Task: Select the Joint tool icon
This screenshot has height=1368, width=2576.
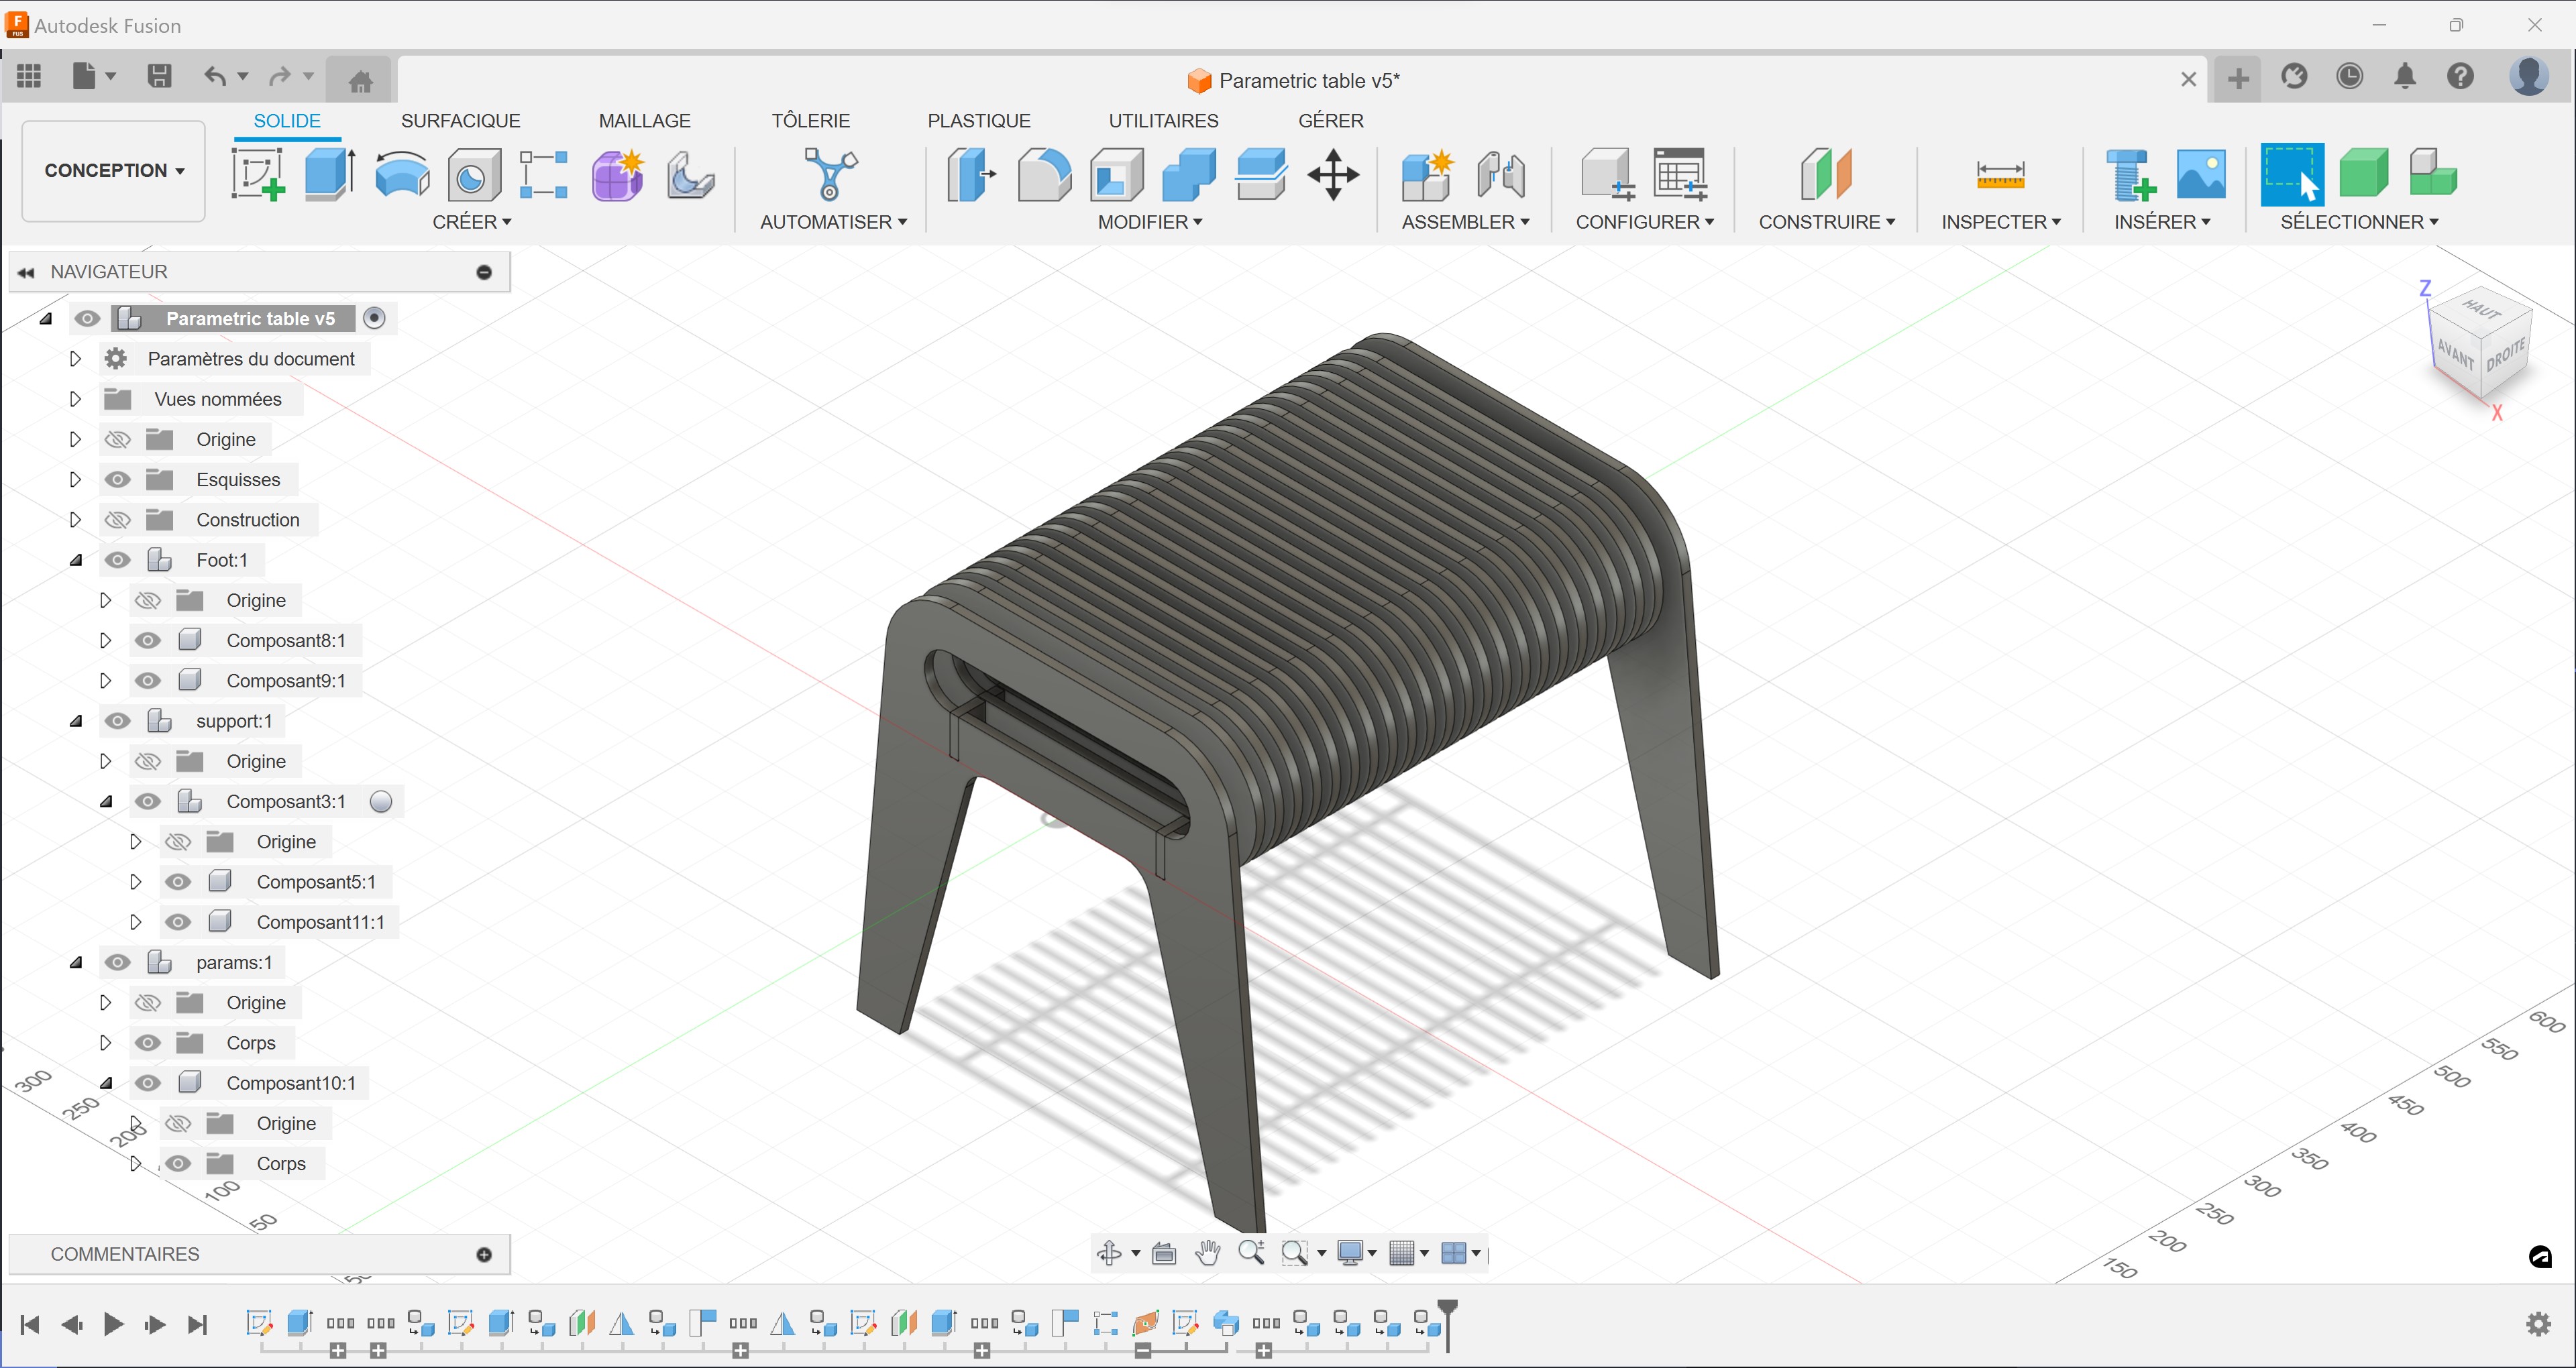Action: coord(1500,174)
